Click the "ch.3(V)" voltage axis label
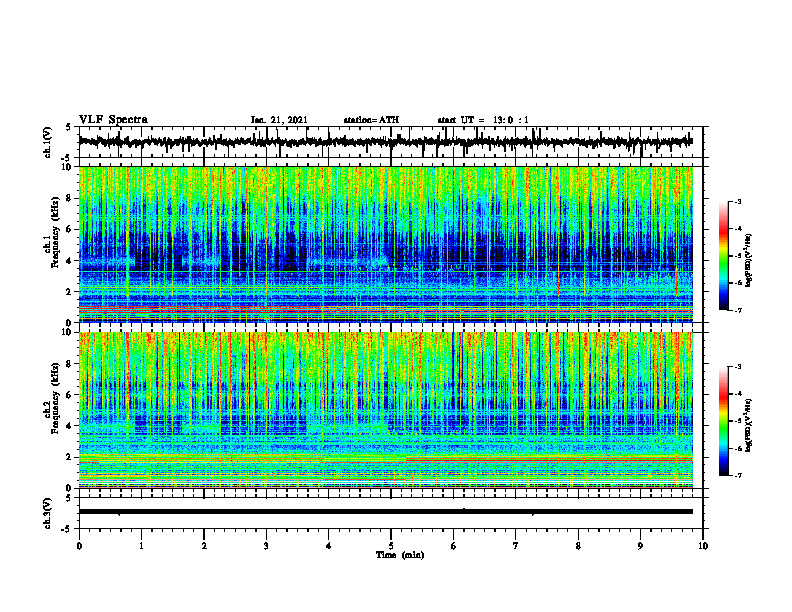792x612 pixels. point(48,514)
